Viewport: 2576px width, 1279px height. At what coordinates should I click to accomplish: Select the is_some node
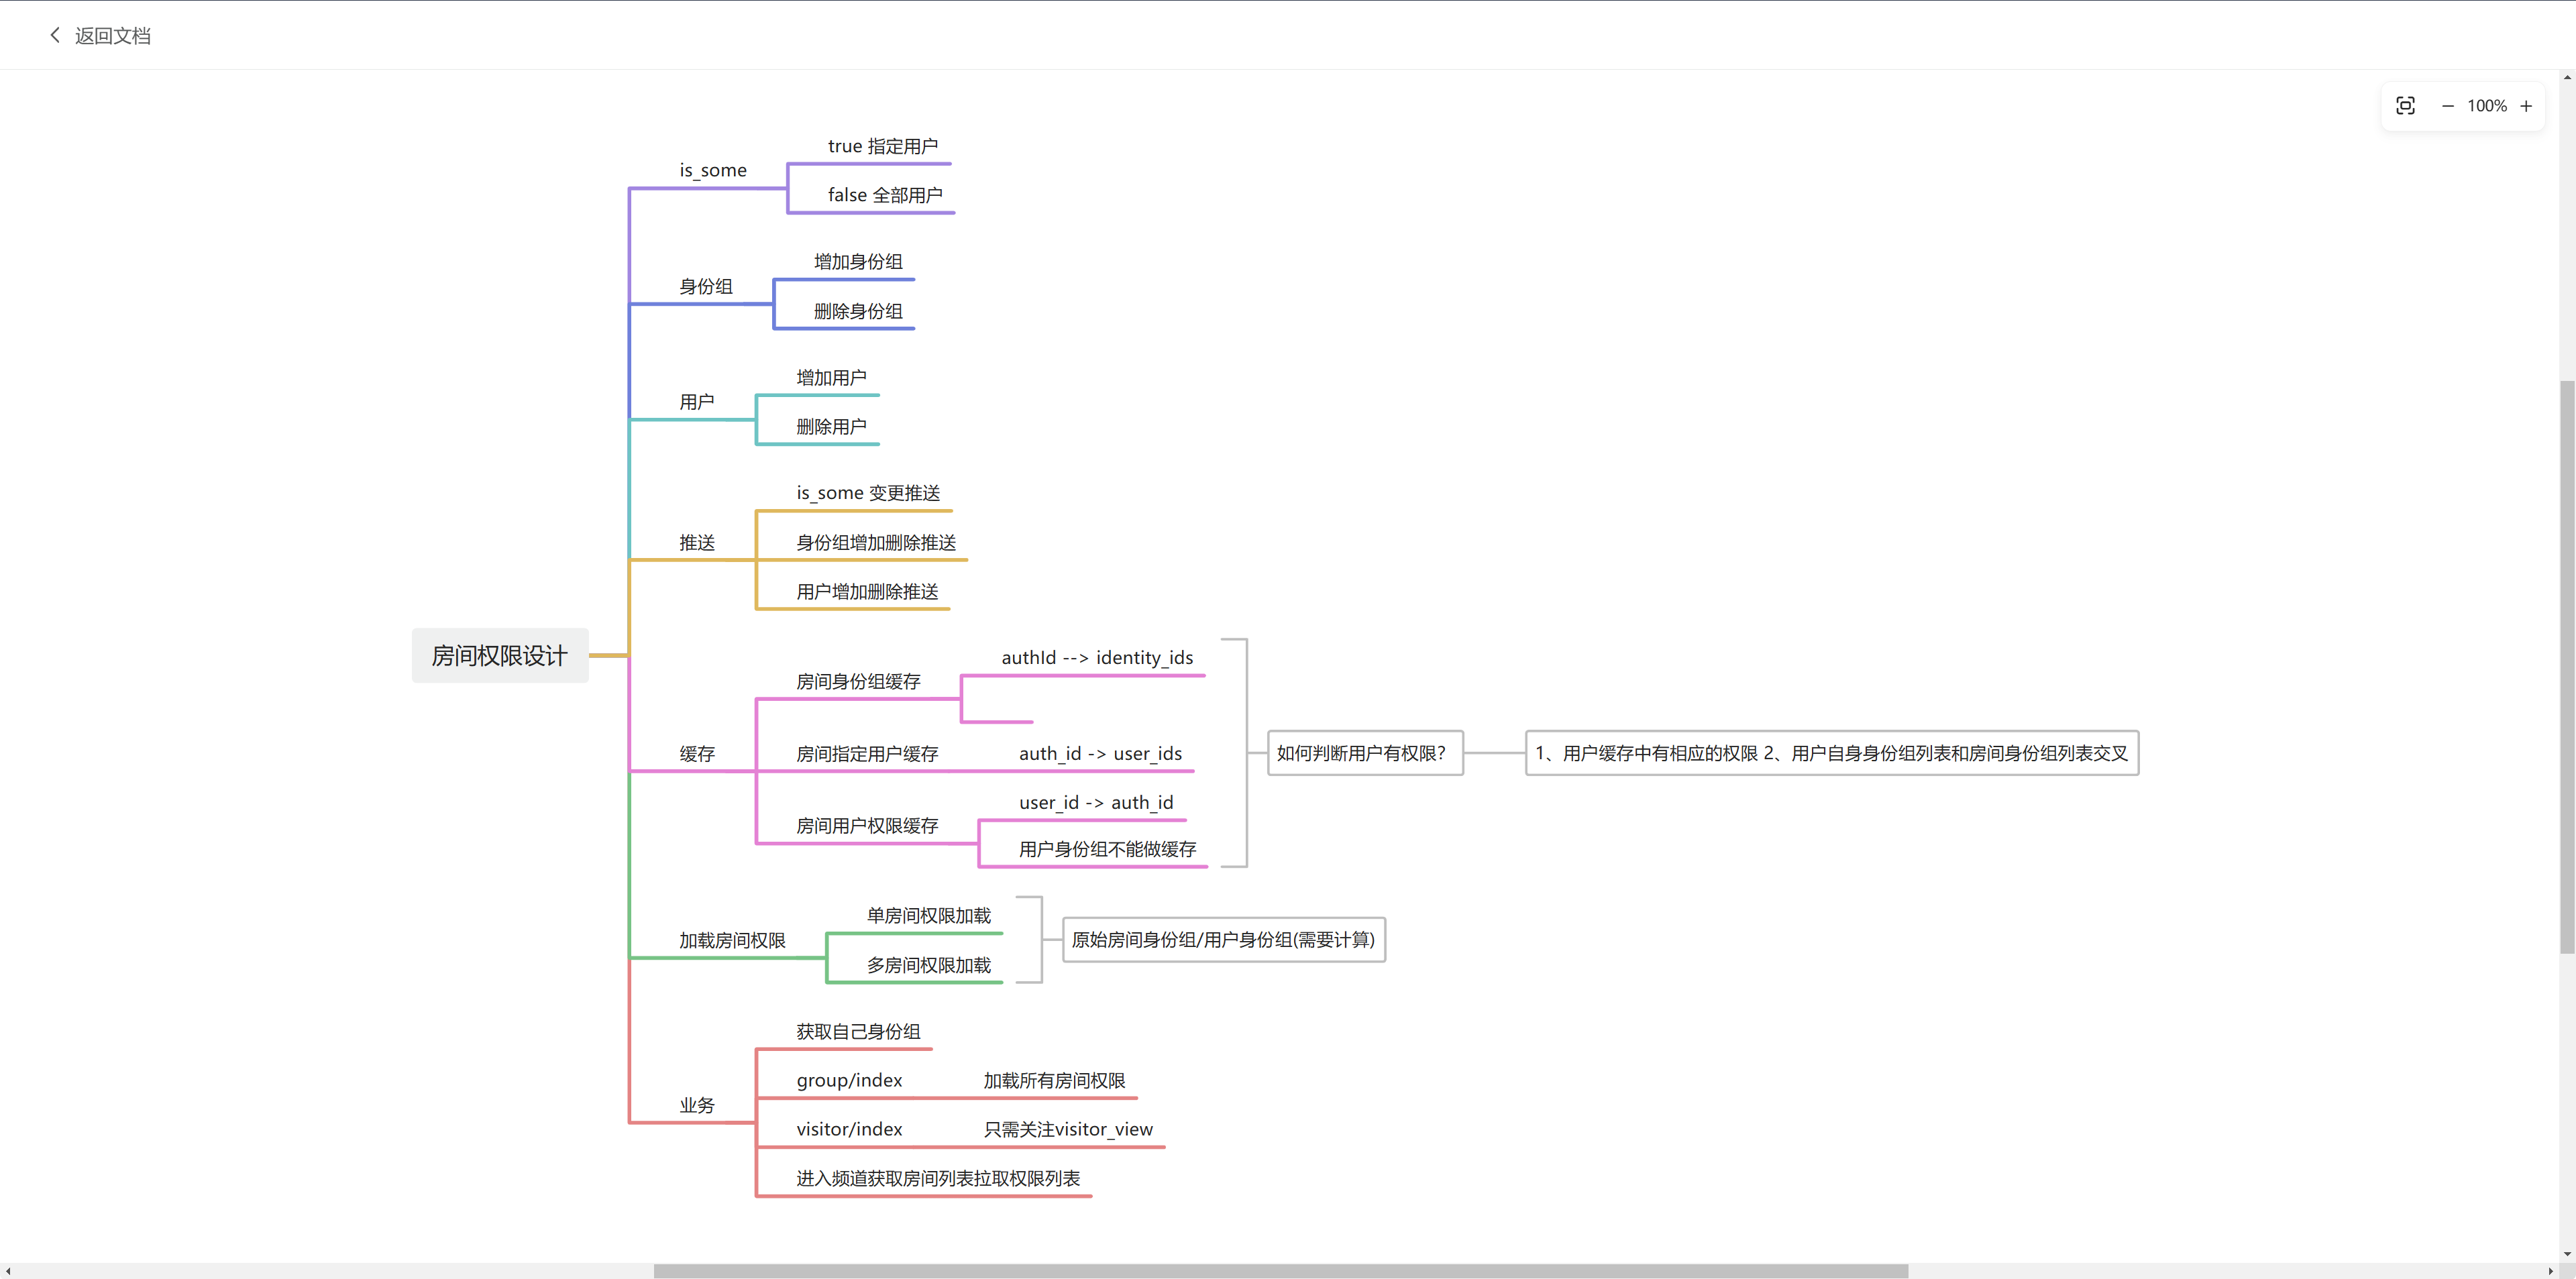[x=713, y=170]
